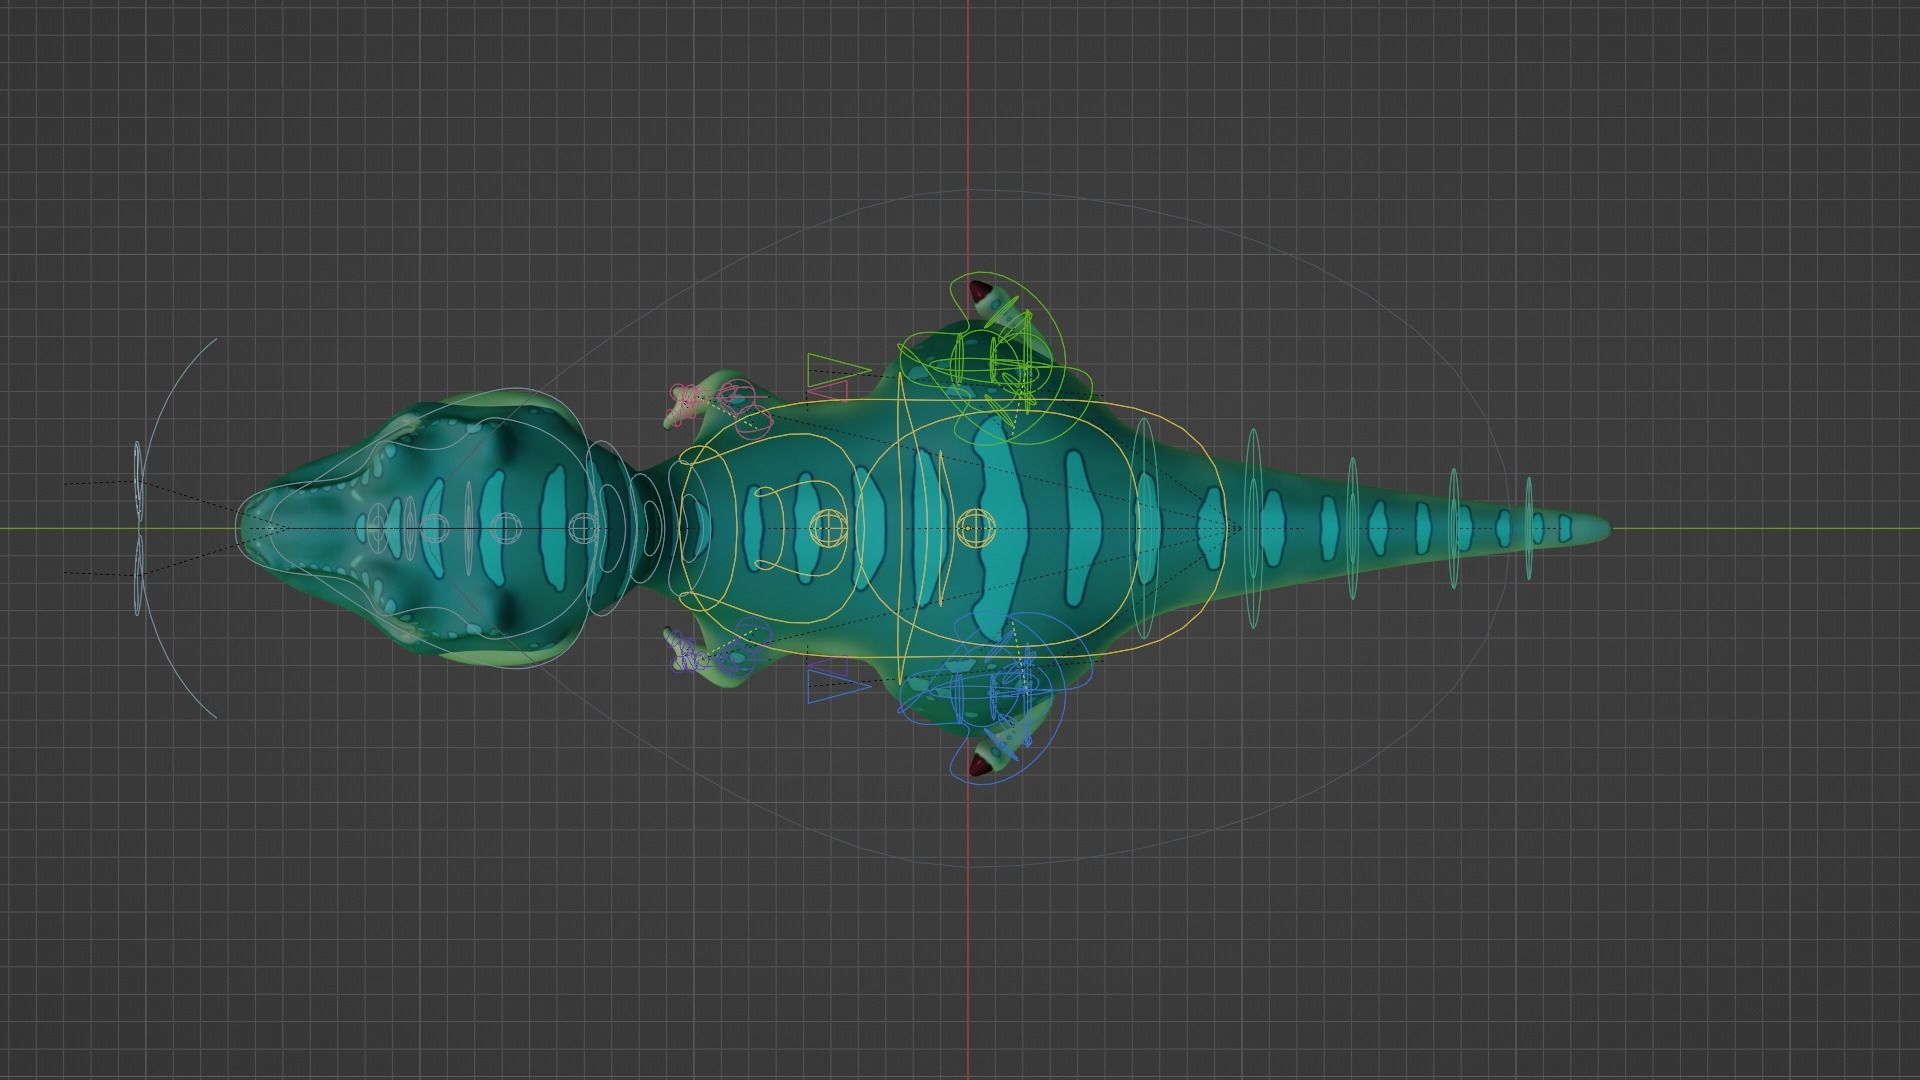
Task: Click the white sphere control nearest the neck
Action: [583, 526]
